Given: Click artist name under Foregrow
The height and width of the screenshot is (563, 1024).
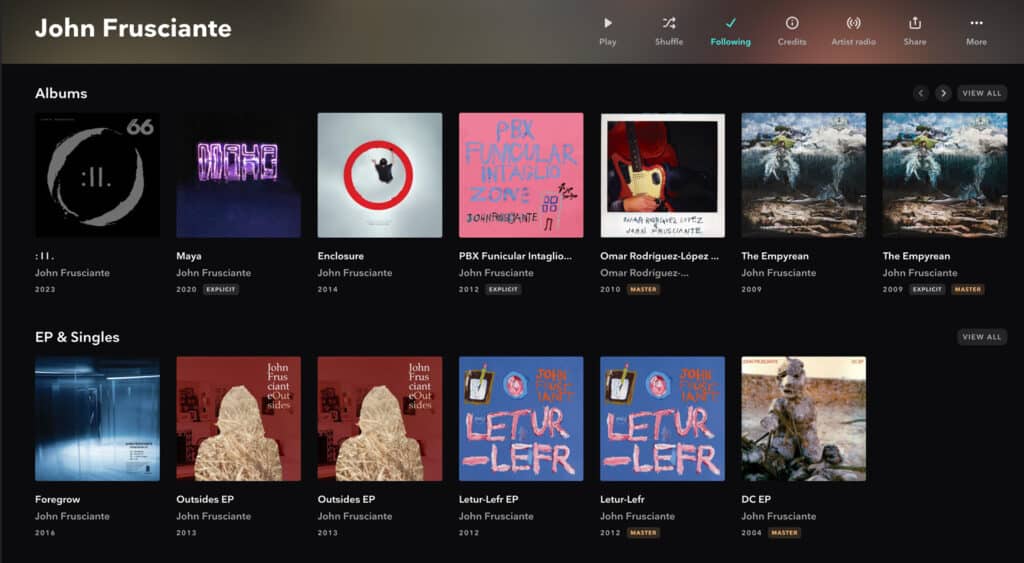Looking at the screenshot, I should pyautogui.click(x=72, y=516).
